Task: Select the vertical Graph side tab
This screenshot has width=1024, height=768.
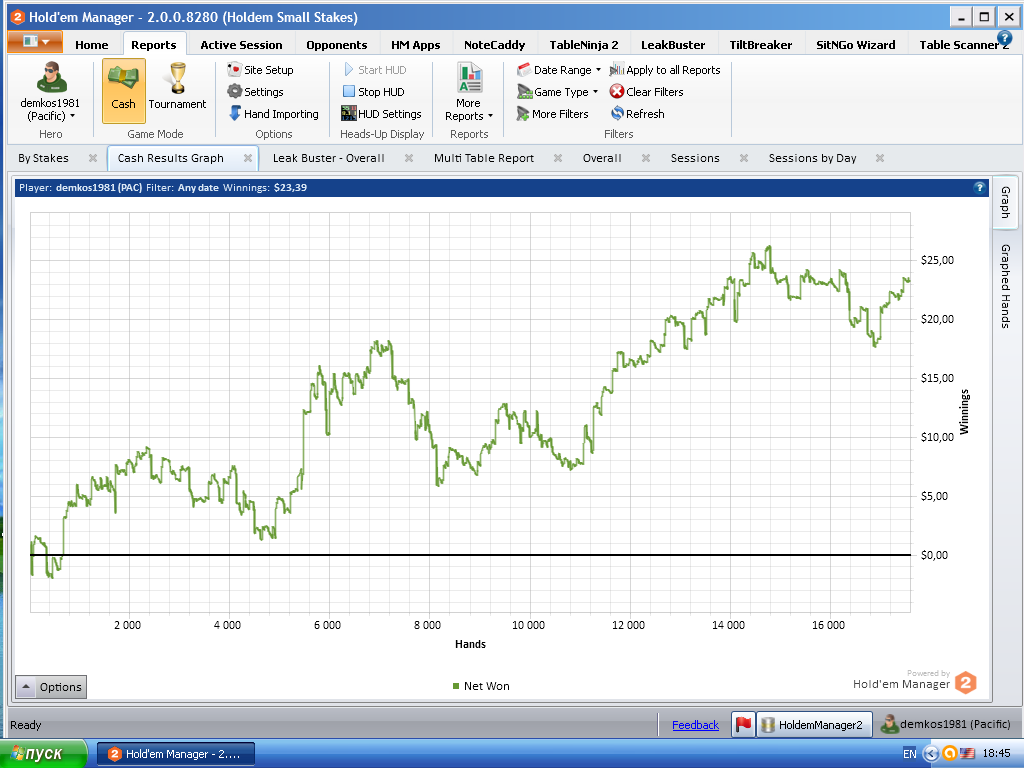Action: tap(1006, 202)
